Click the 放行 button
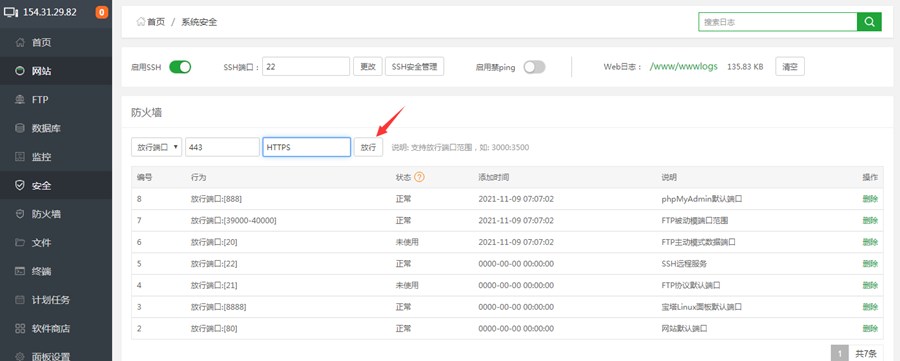Screen dimensions: 900x361 point(368,147)
